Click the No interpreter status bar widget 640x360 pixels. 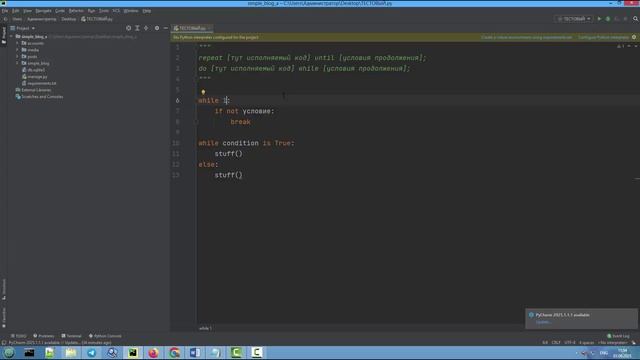tap(613, 343)
